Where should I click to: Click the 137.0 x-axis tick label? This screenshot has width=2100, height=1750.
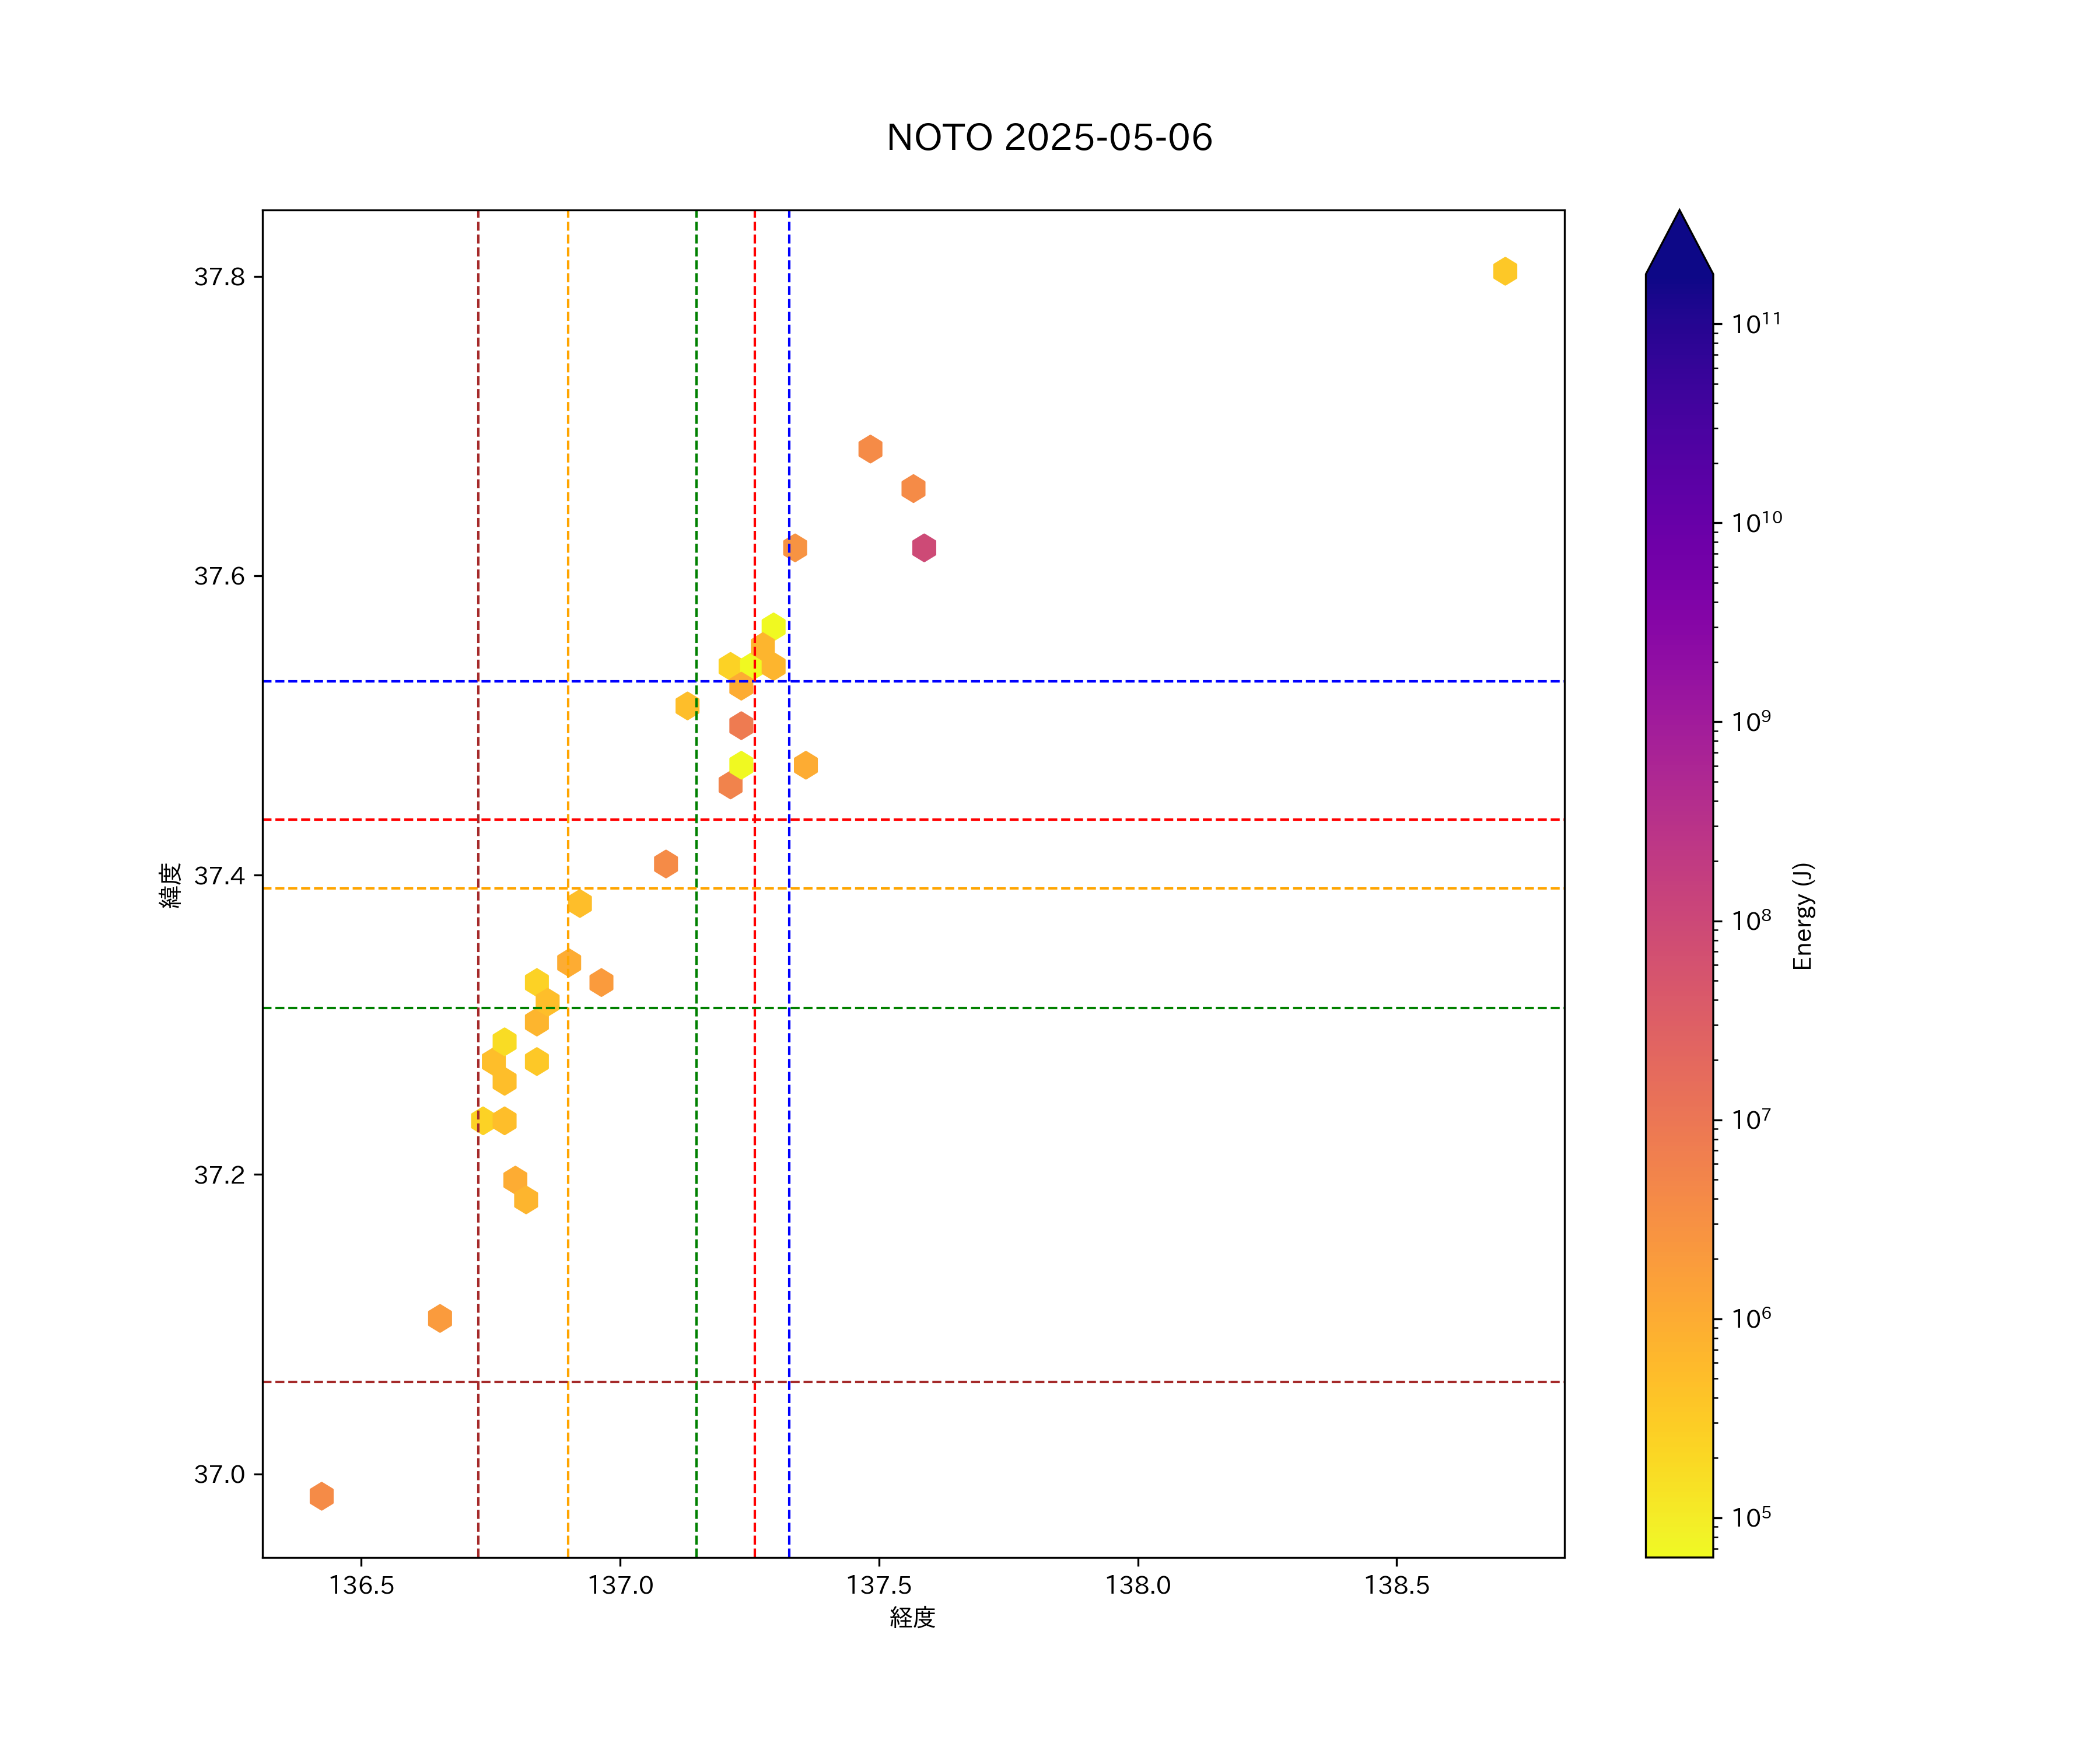pos(620,1585)
